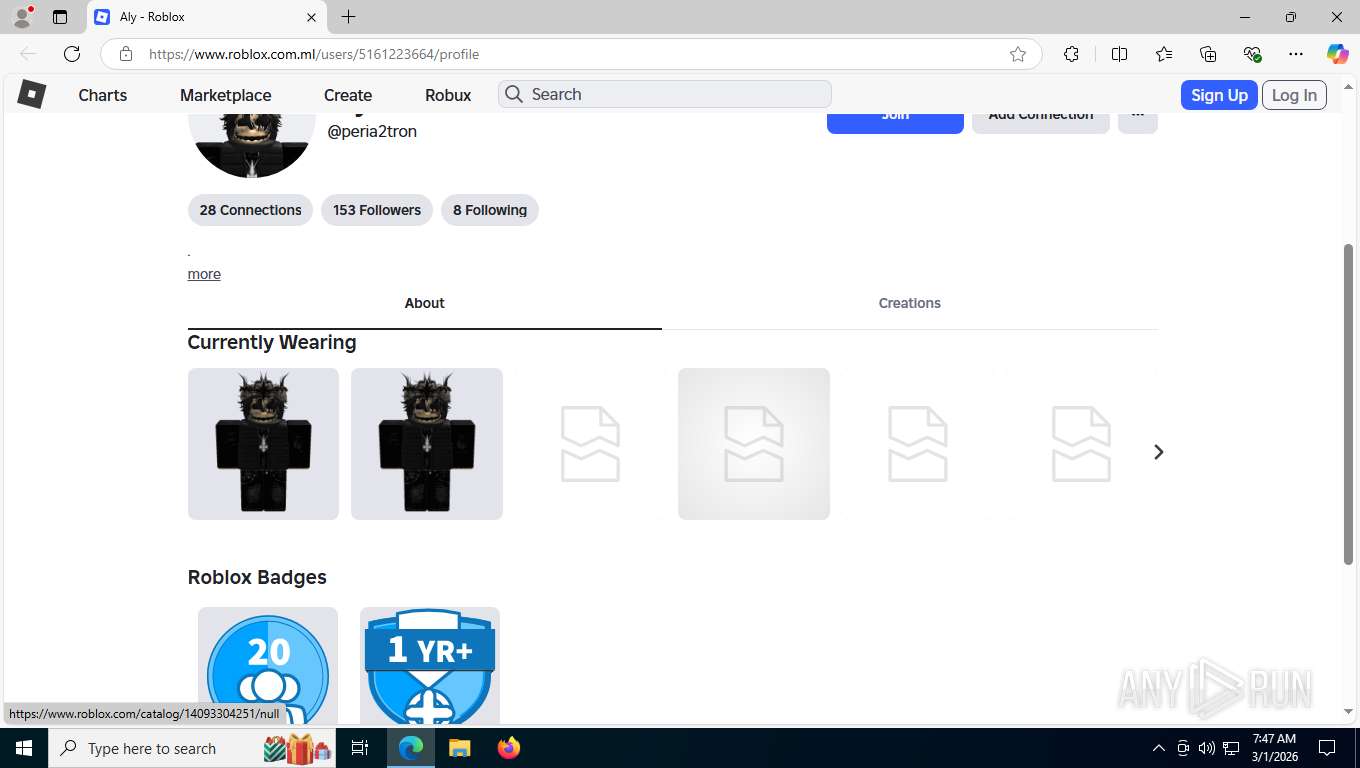
Task: Expand the bio with the more link
Action: [x=204, y=274]
